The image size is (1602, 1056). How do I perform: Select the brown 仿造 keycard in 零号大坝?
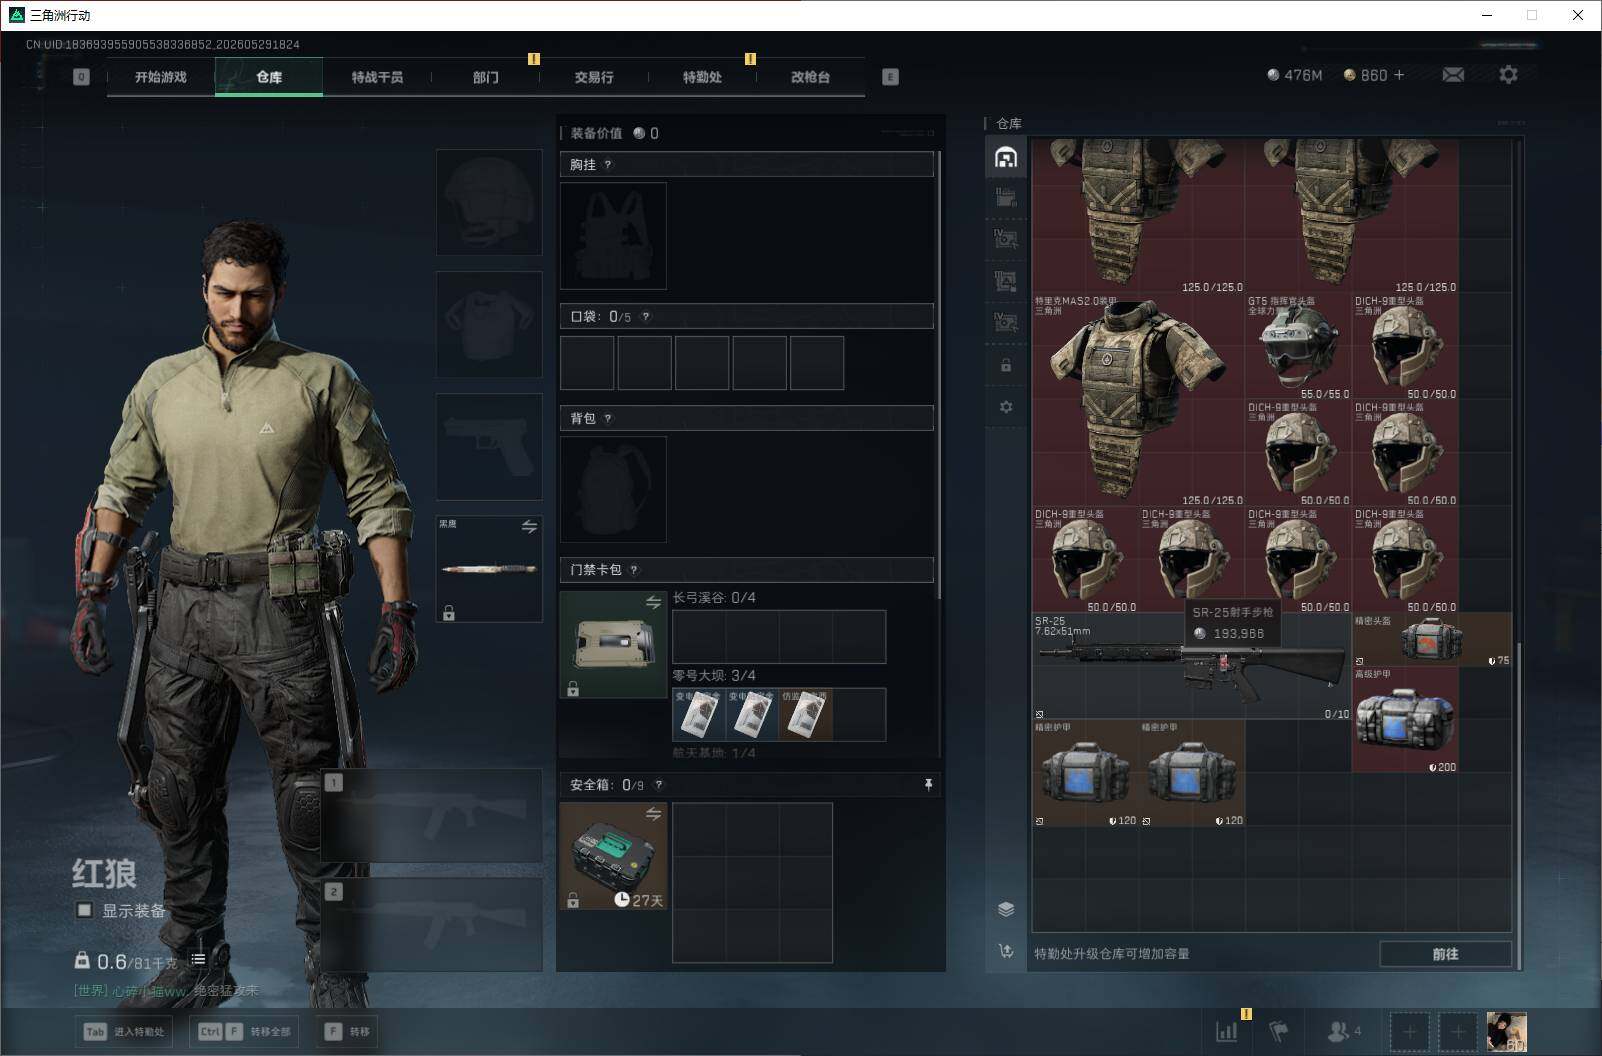click(x=806, y=715)
